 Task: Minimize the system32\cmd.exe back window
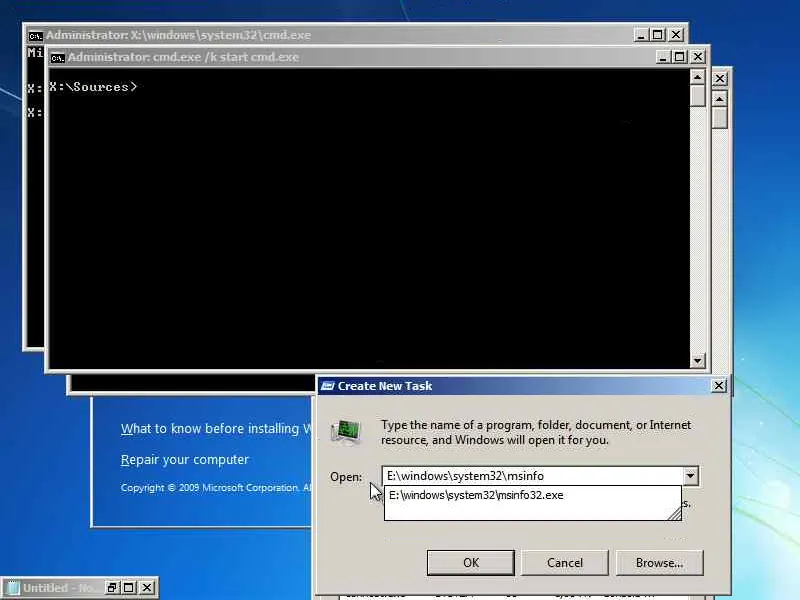coord(641,35)
